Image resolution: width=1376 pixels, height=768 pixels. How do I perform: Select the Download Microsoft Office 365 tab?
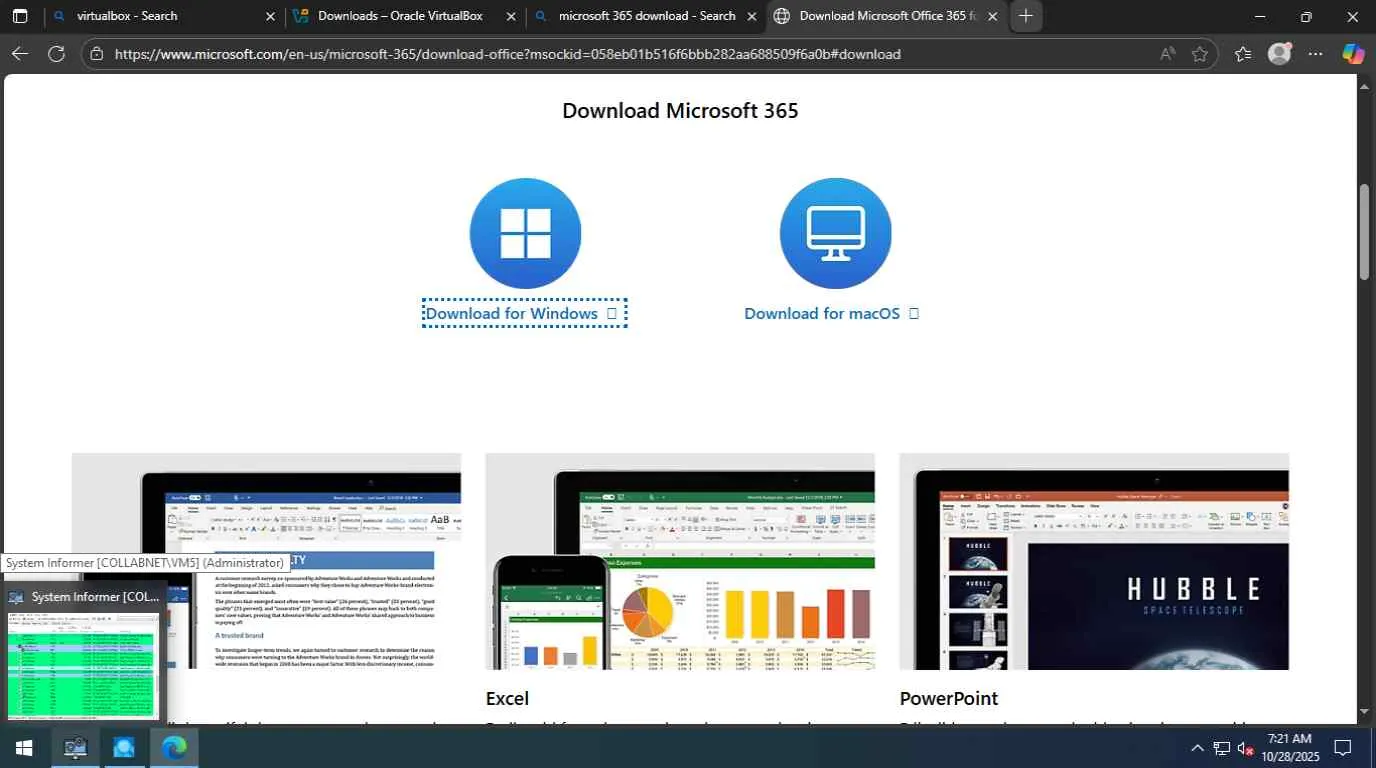pos(887,16)
